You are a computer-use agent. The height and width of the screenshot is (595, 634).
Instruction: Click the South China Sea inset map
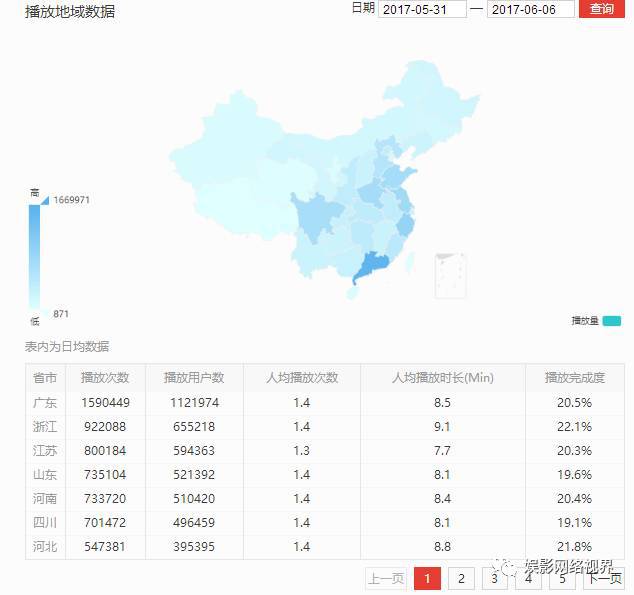point(450,276)
